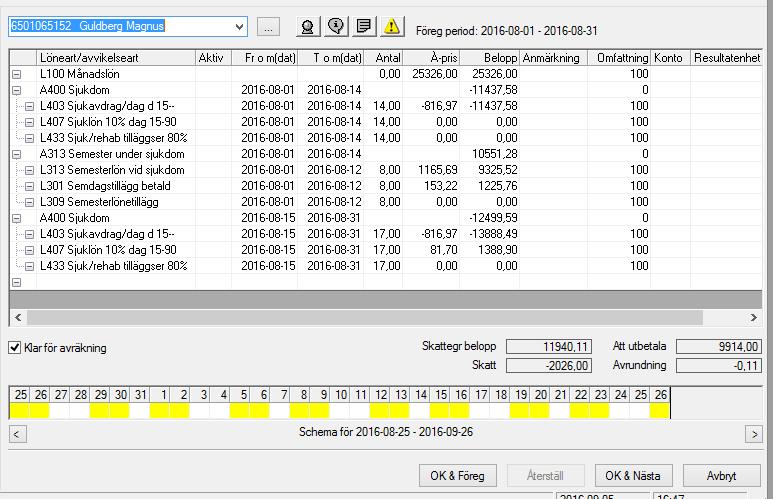Image resolution: width=773 pixels, height=499 pixels.
Task: Select the L100 Månadslön belopp 25326,00 cell
Action: [490, 74]
